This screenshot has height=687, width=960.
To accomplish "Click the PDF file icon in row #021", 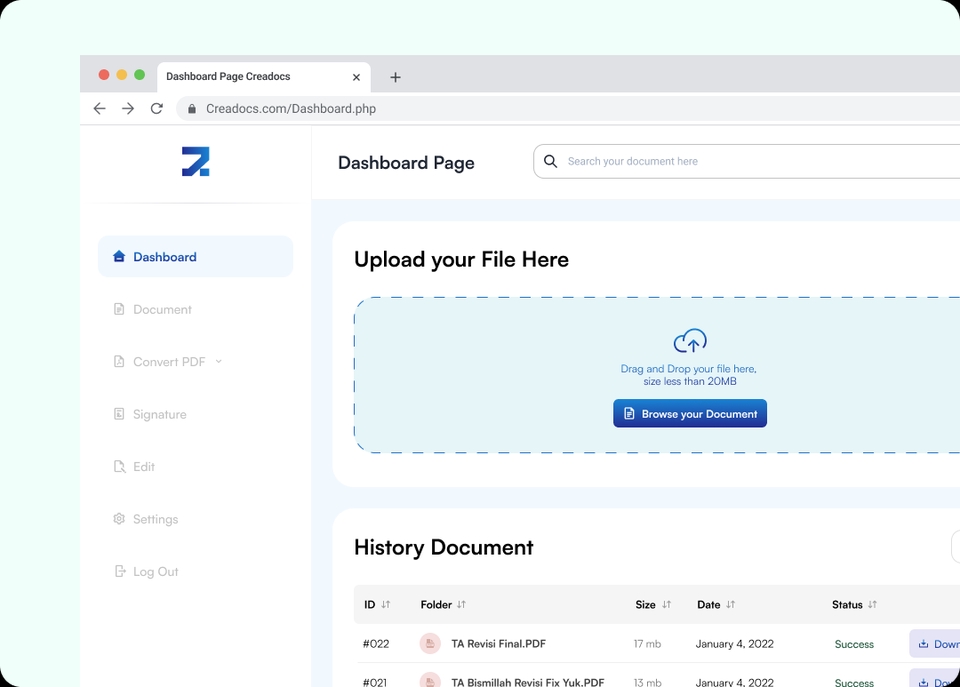I will (x=430, y=680).
